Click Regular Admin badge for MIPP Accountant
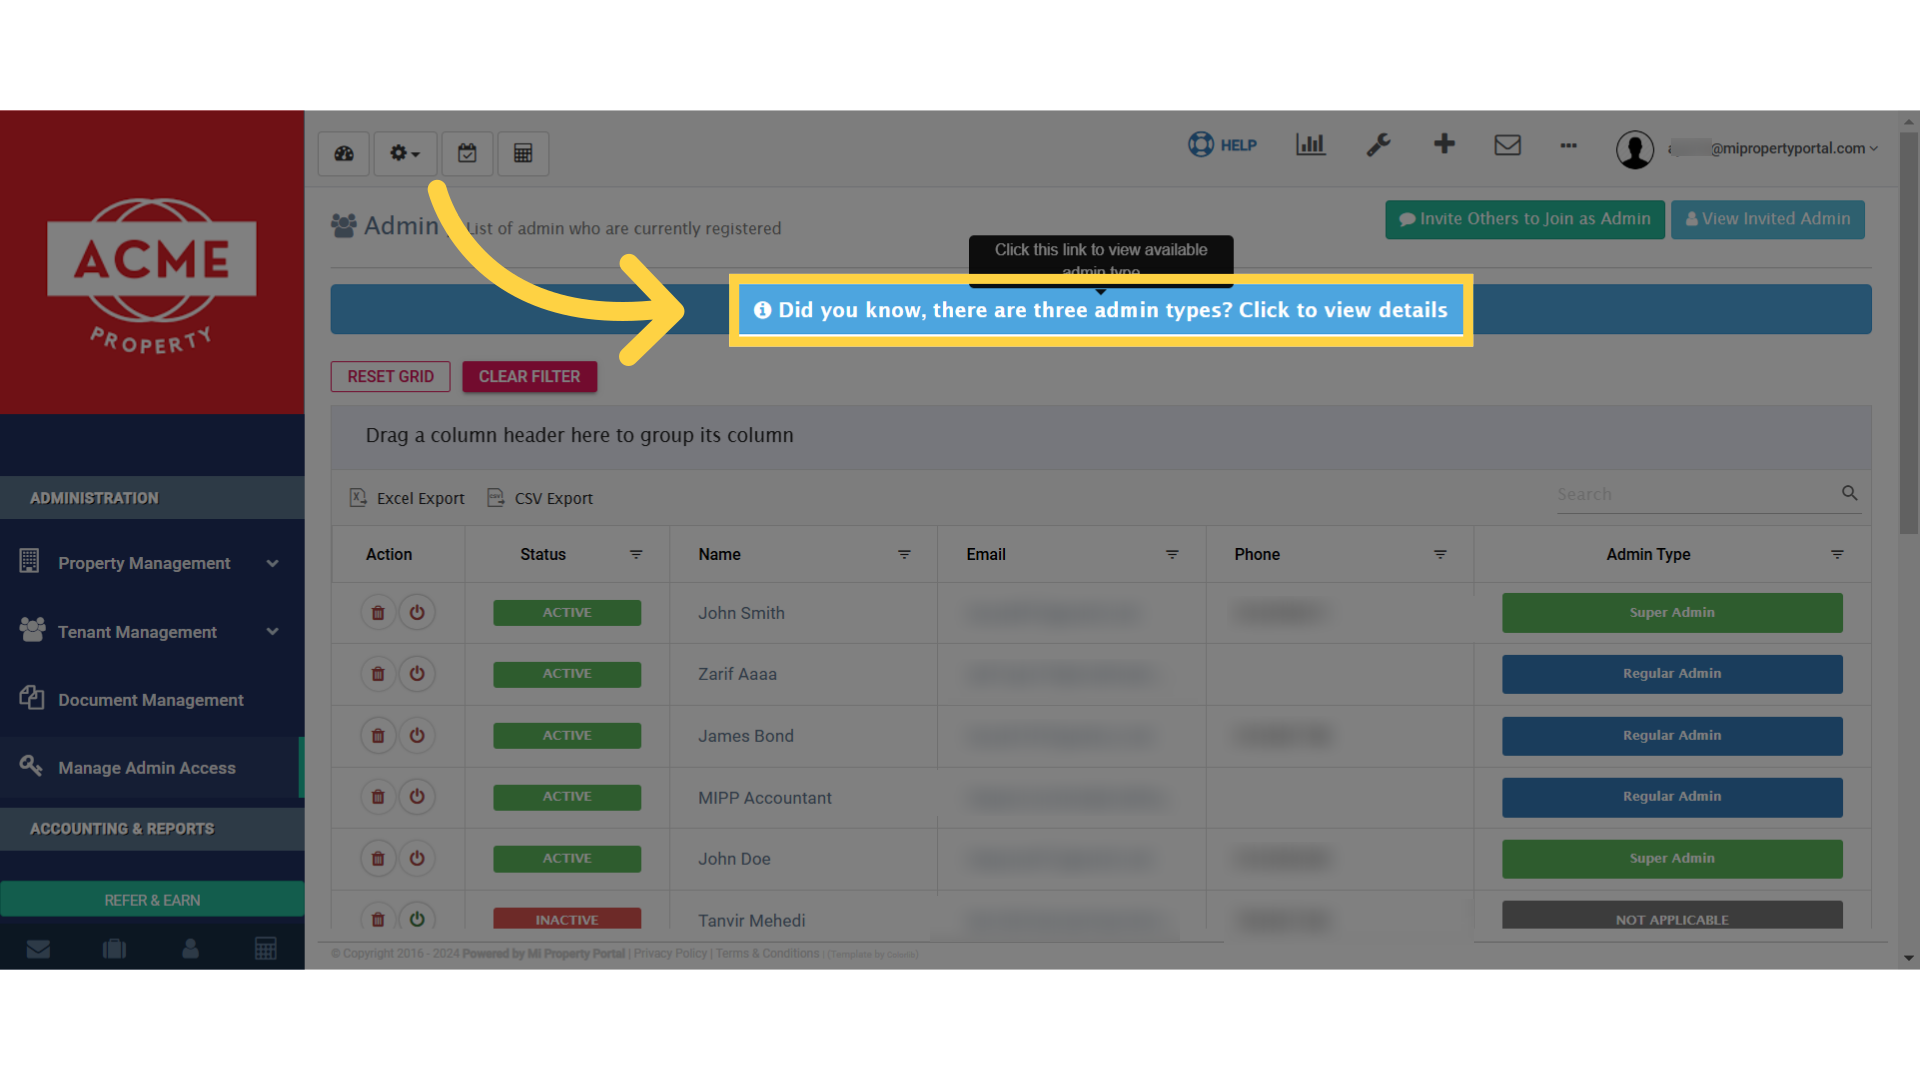Screen dimensions: 1920x1080 (x=1672, y=797)
